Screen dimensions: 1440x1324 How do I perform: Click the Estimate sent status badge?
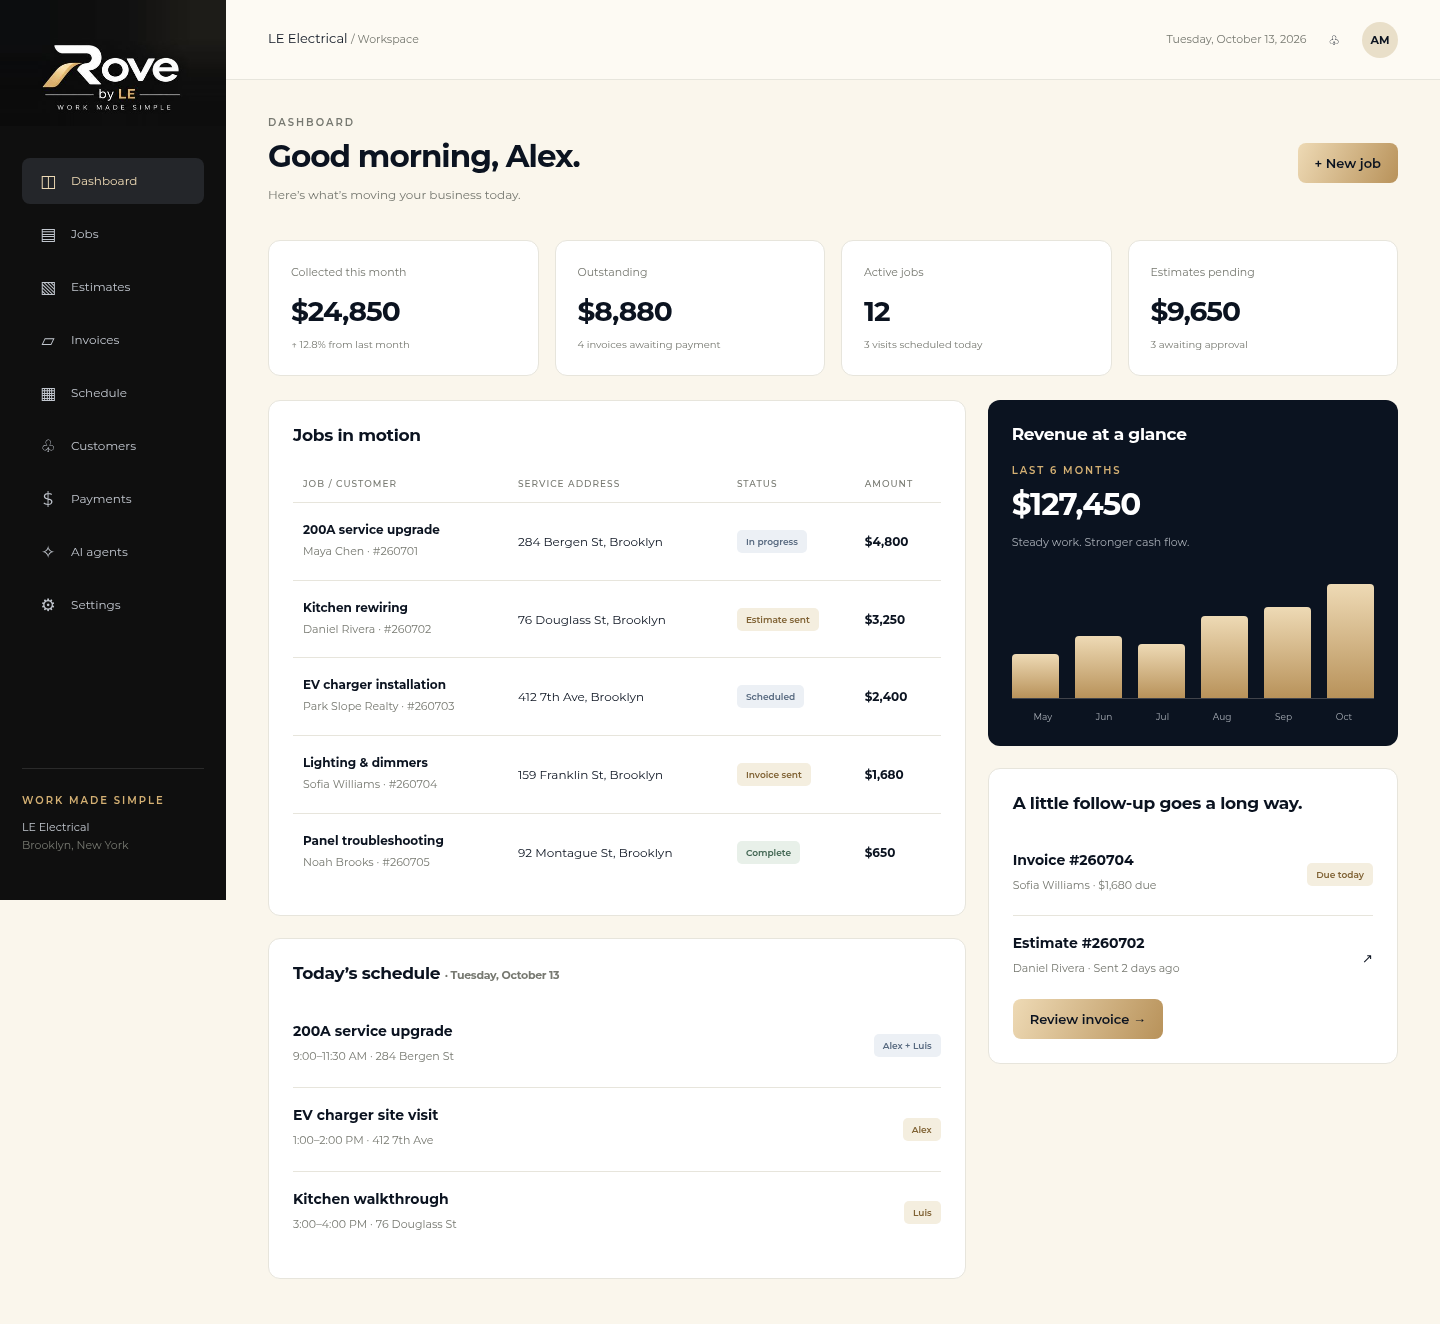click(778, 620)
